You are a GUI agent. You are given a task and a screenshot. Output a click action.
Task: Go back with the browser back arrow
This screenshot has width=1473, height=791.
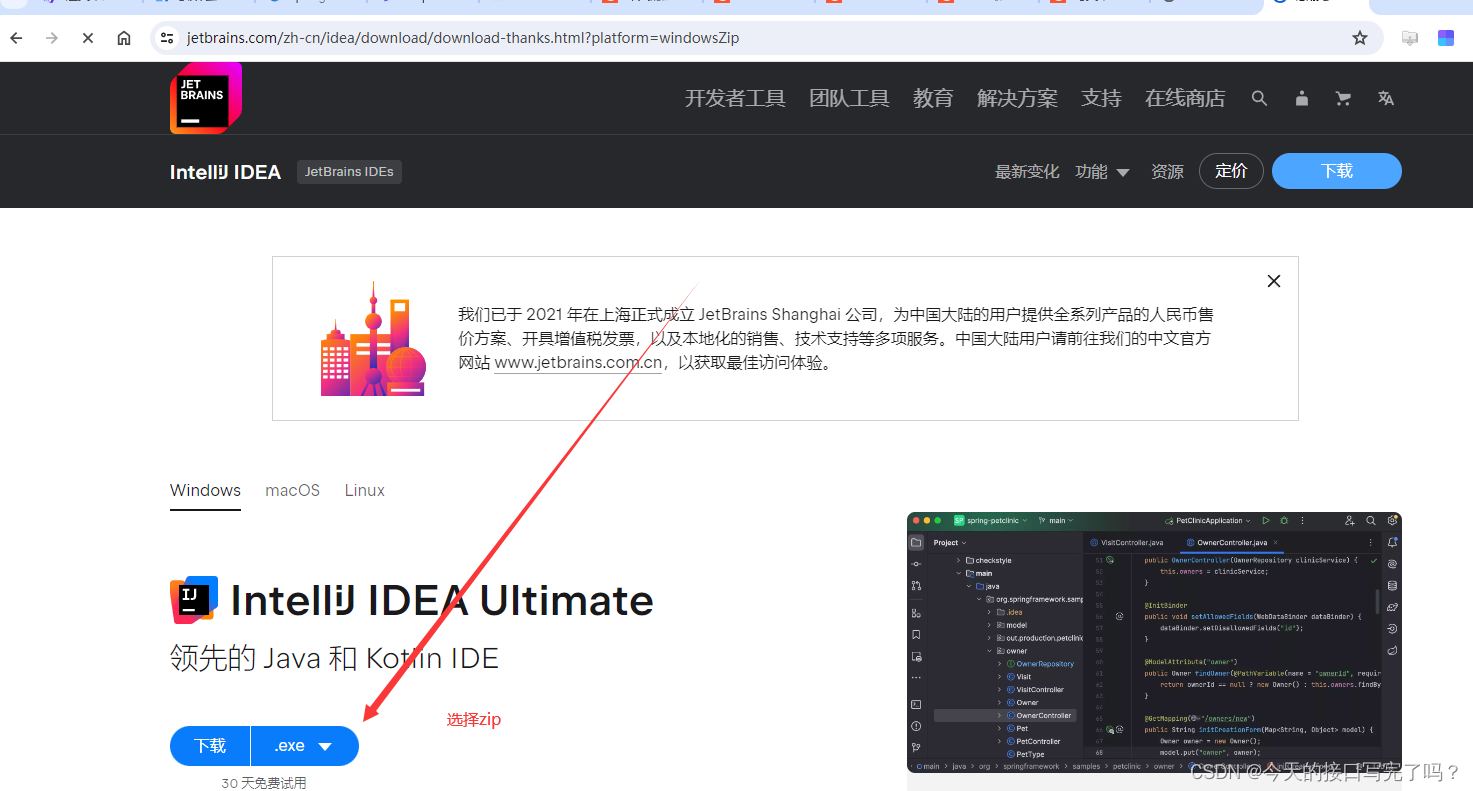[x=16, y=38]
